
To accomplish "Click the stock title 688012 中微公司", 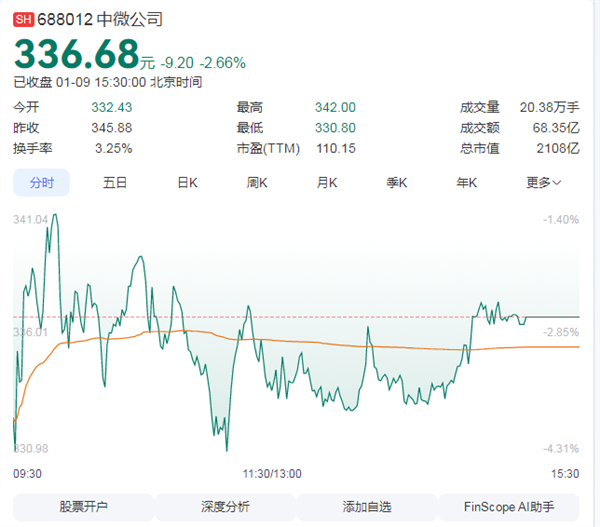I will click(x=100, y=19).
